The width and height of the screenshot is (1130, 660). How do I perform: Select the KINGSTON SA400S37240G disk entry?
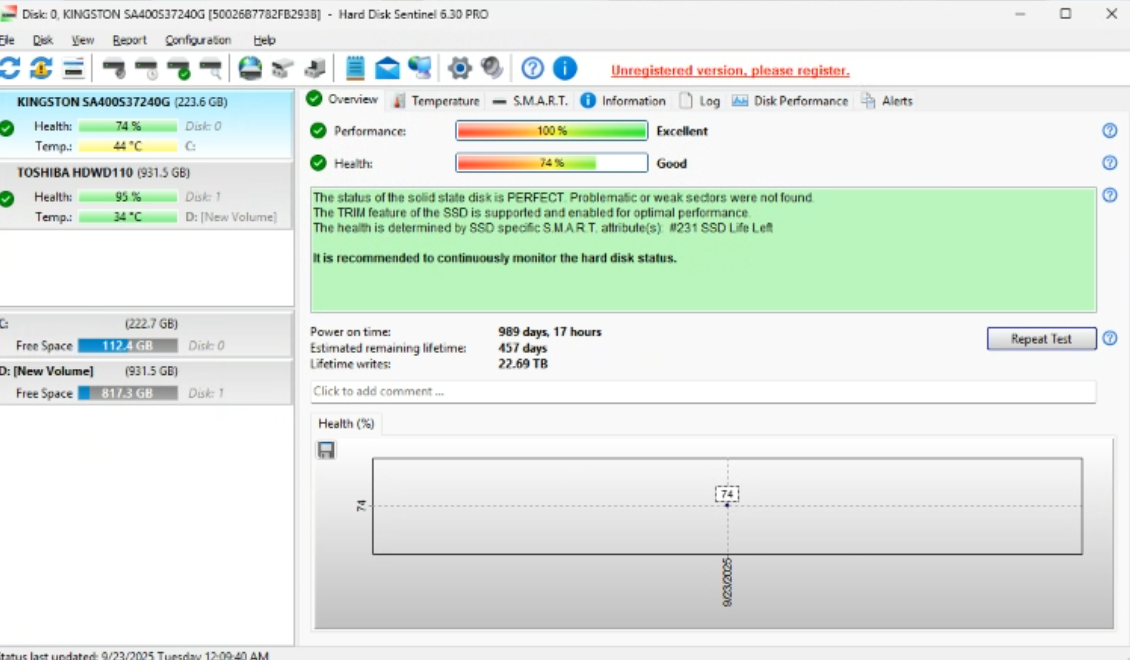click(147, 124)
